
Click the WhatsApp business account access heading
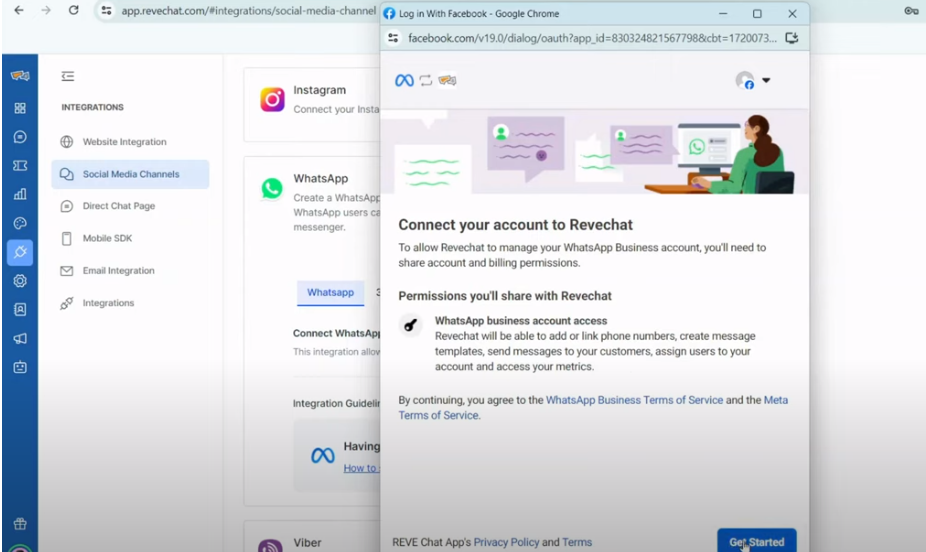click(x=521, y=321)
